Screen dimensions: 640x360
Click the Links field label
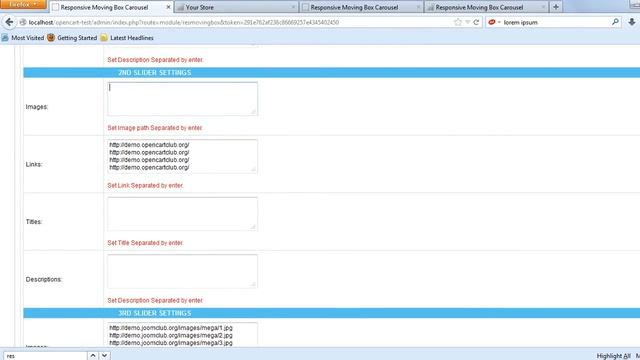[x=34, y=164]
